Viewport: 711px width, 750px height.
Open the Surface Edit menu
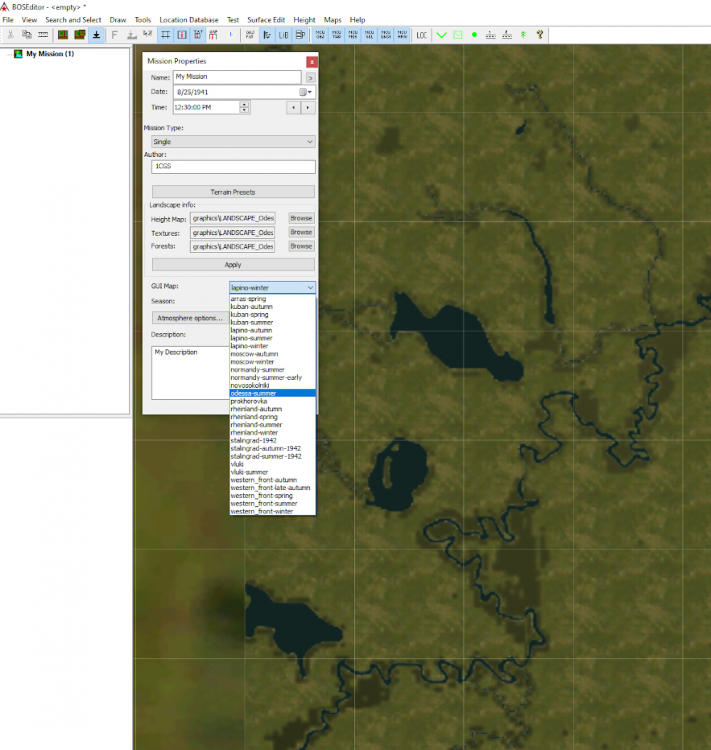coord(265,20)
